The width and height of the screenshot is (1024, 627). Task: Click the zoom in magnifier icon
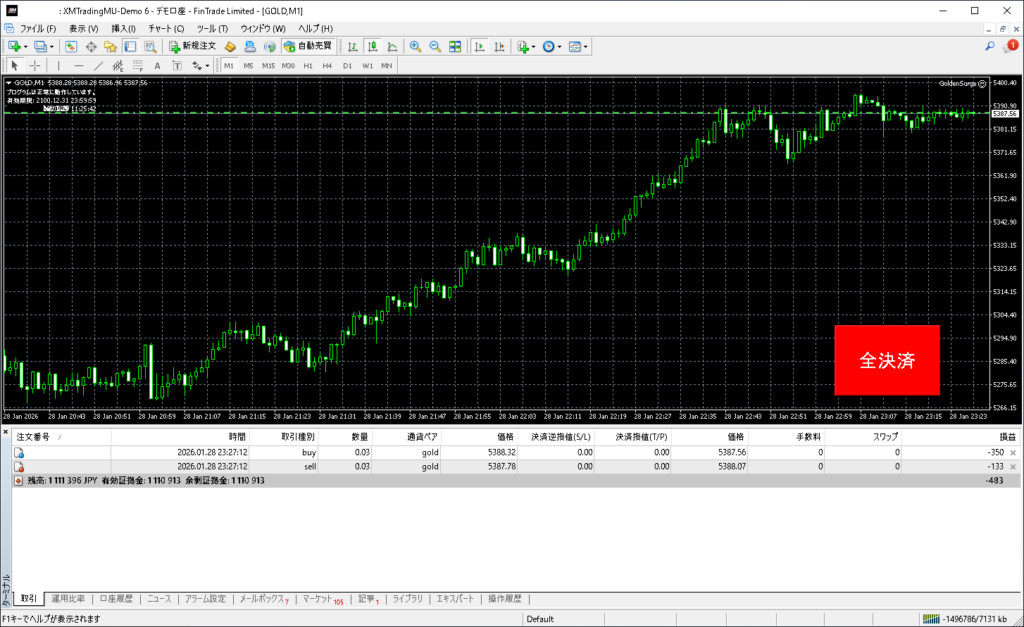(x=415, y=46)
